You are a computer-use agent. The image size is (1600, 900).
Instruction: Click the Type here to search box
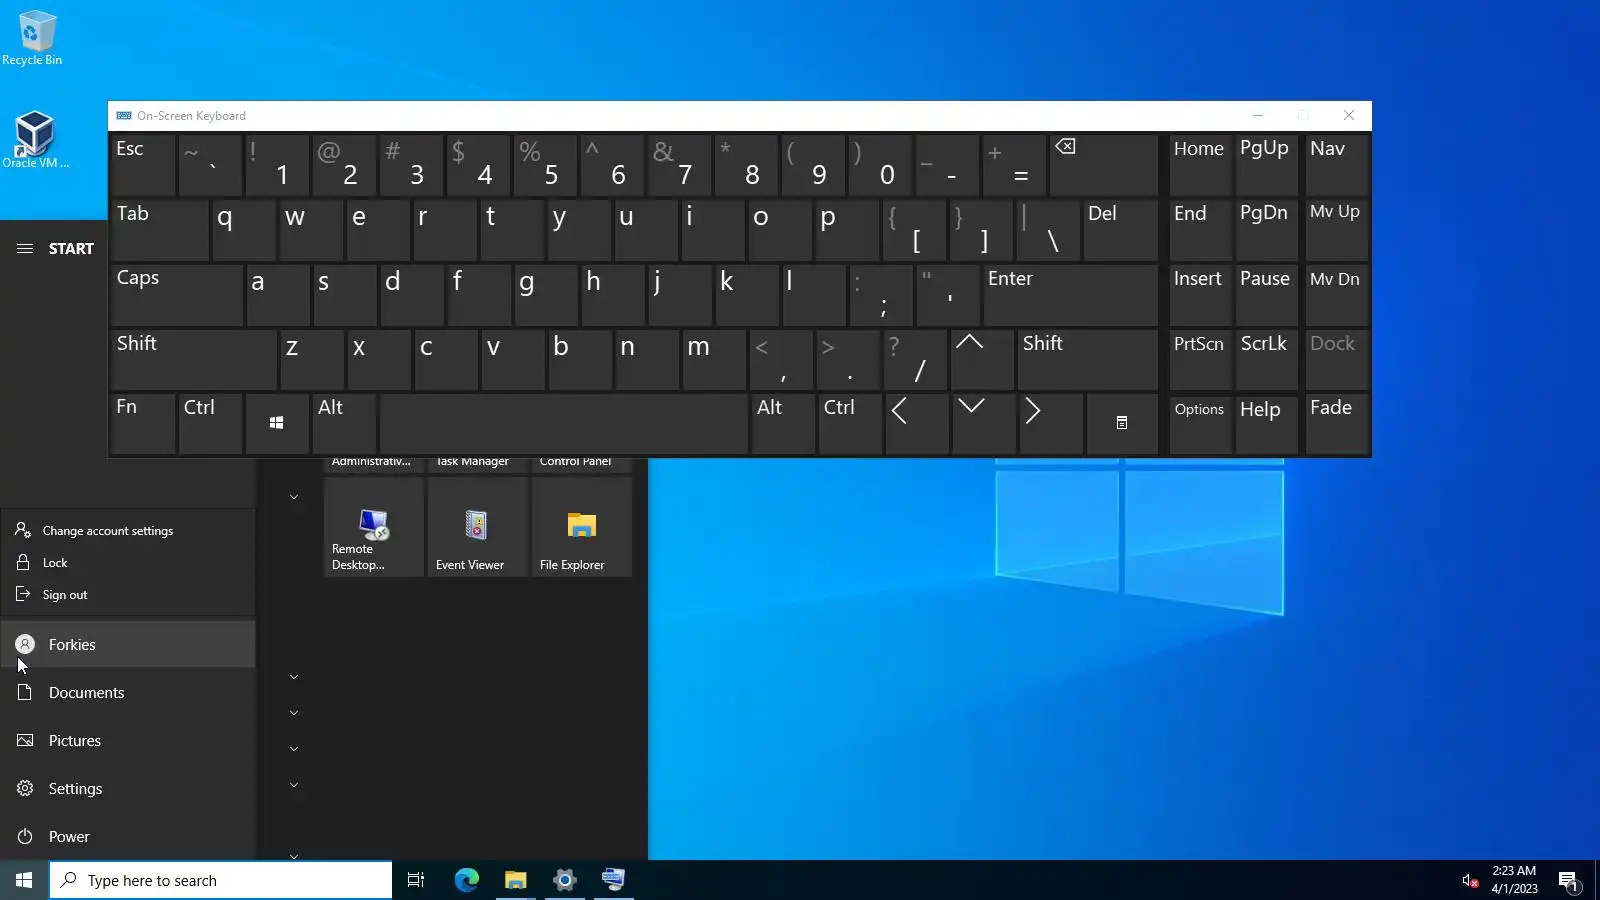tap(221, 880)
